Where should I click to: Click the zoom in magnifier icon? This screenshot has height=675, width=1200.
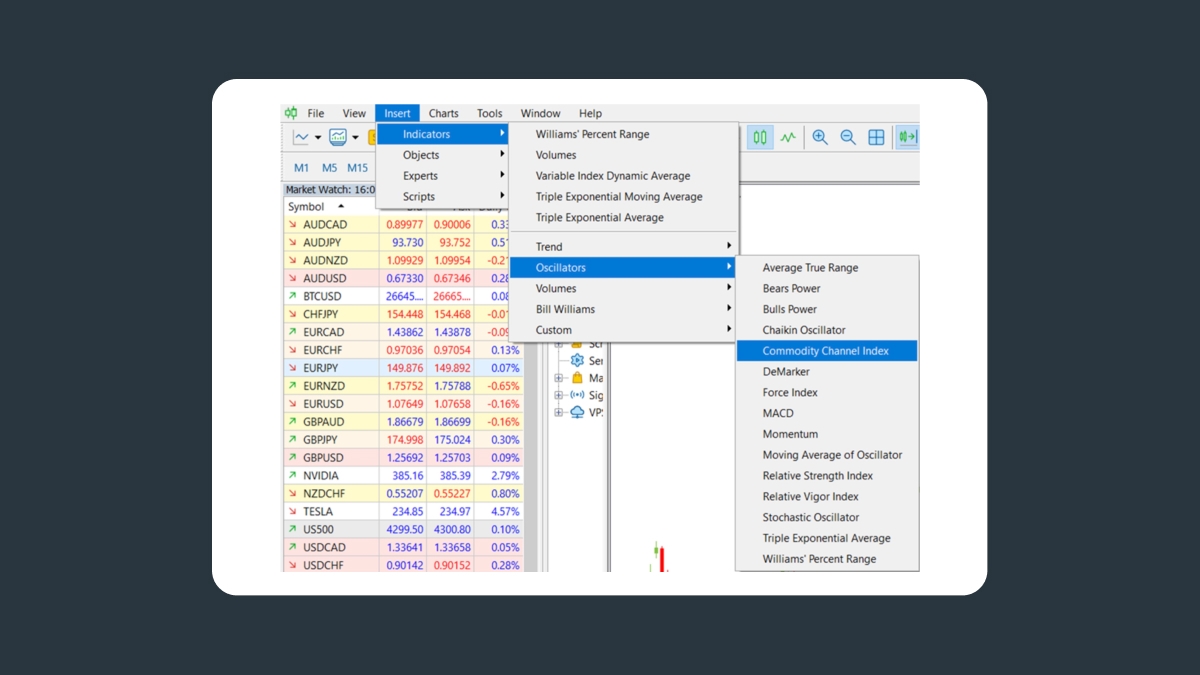click(820, 138)
